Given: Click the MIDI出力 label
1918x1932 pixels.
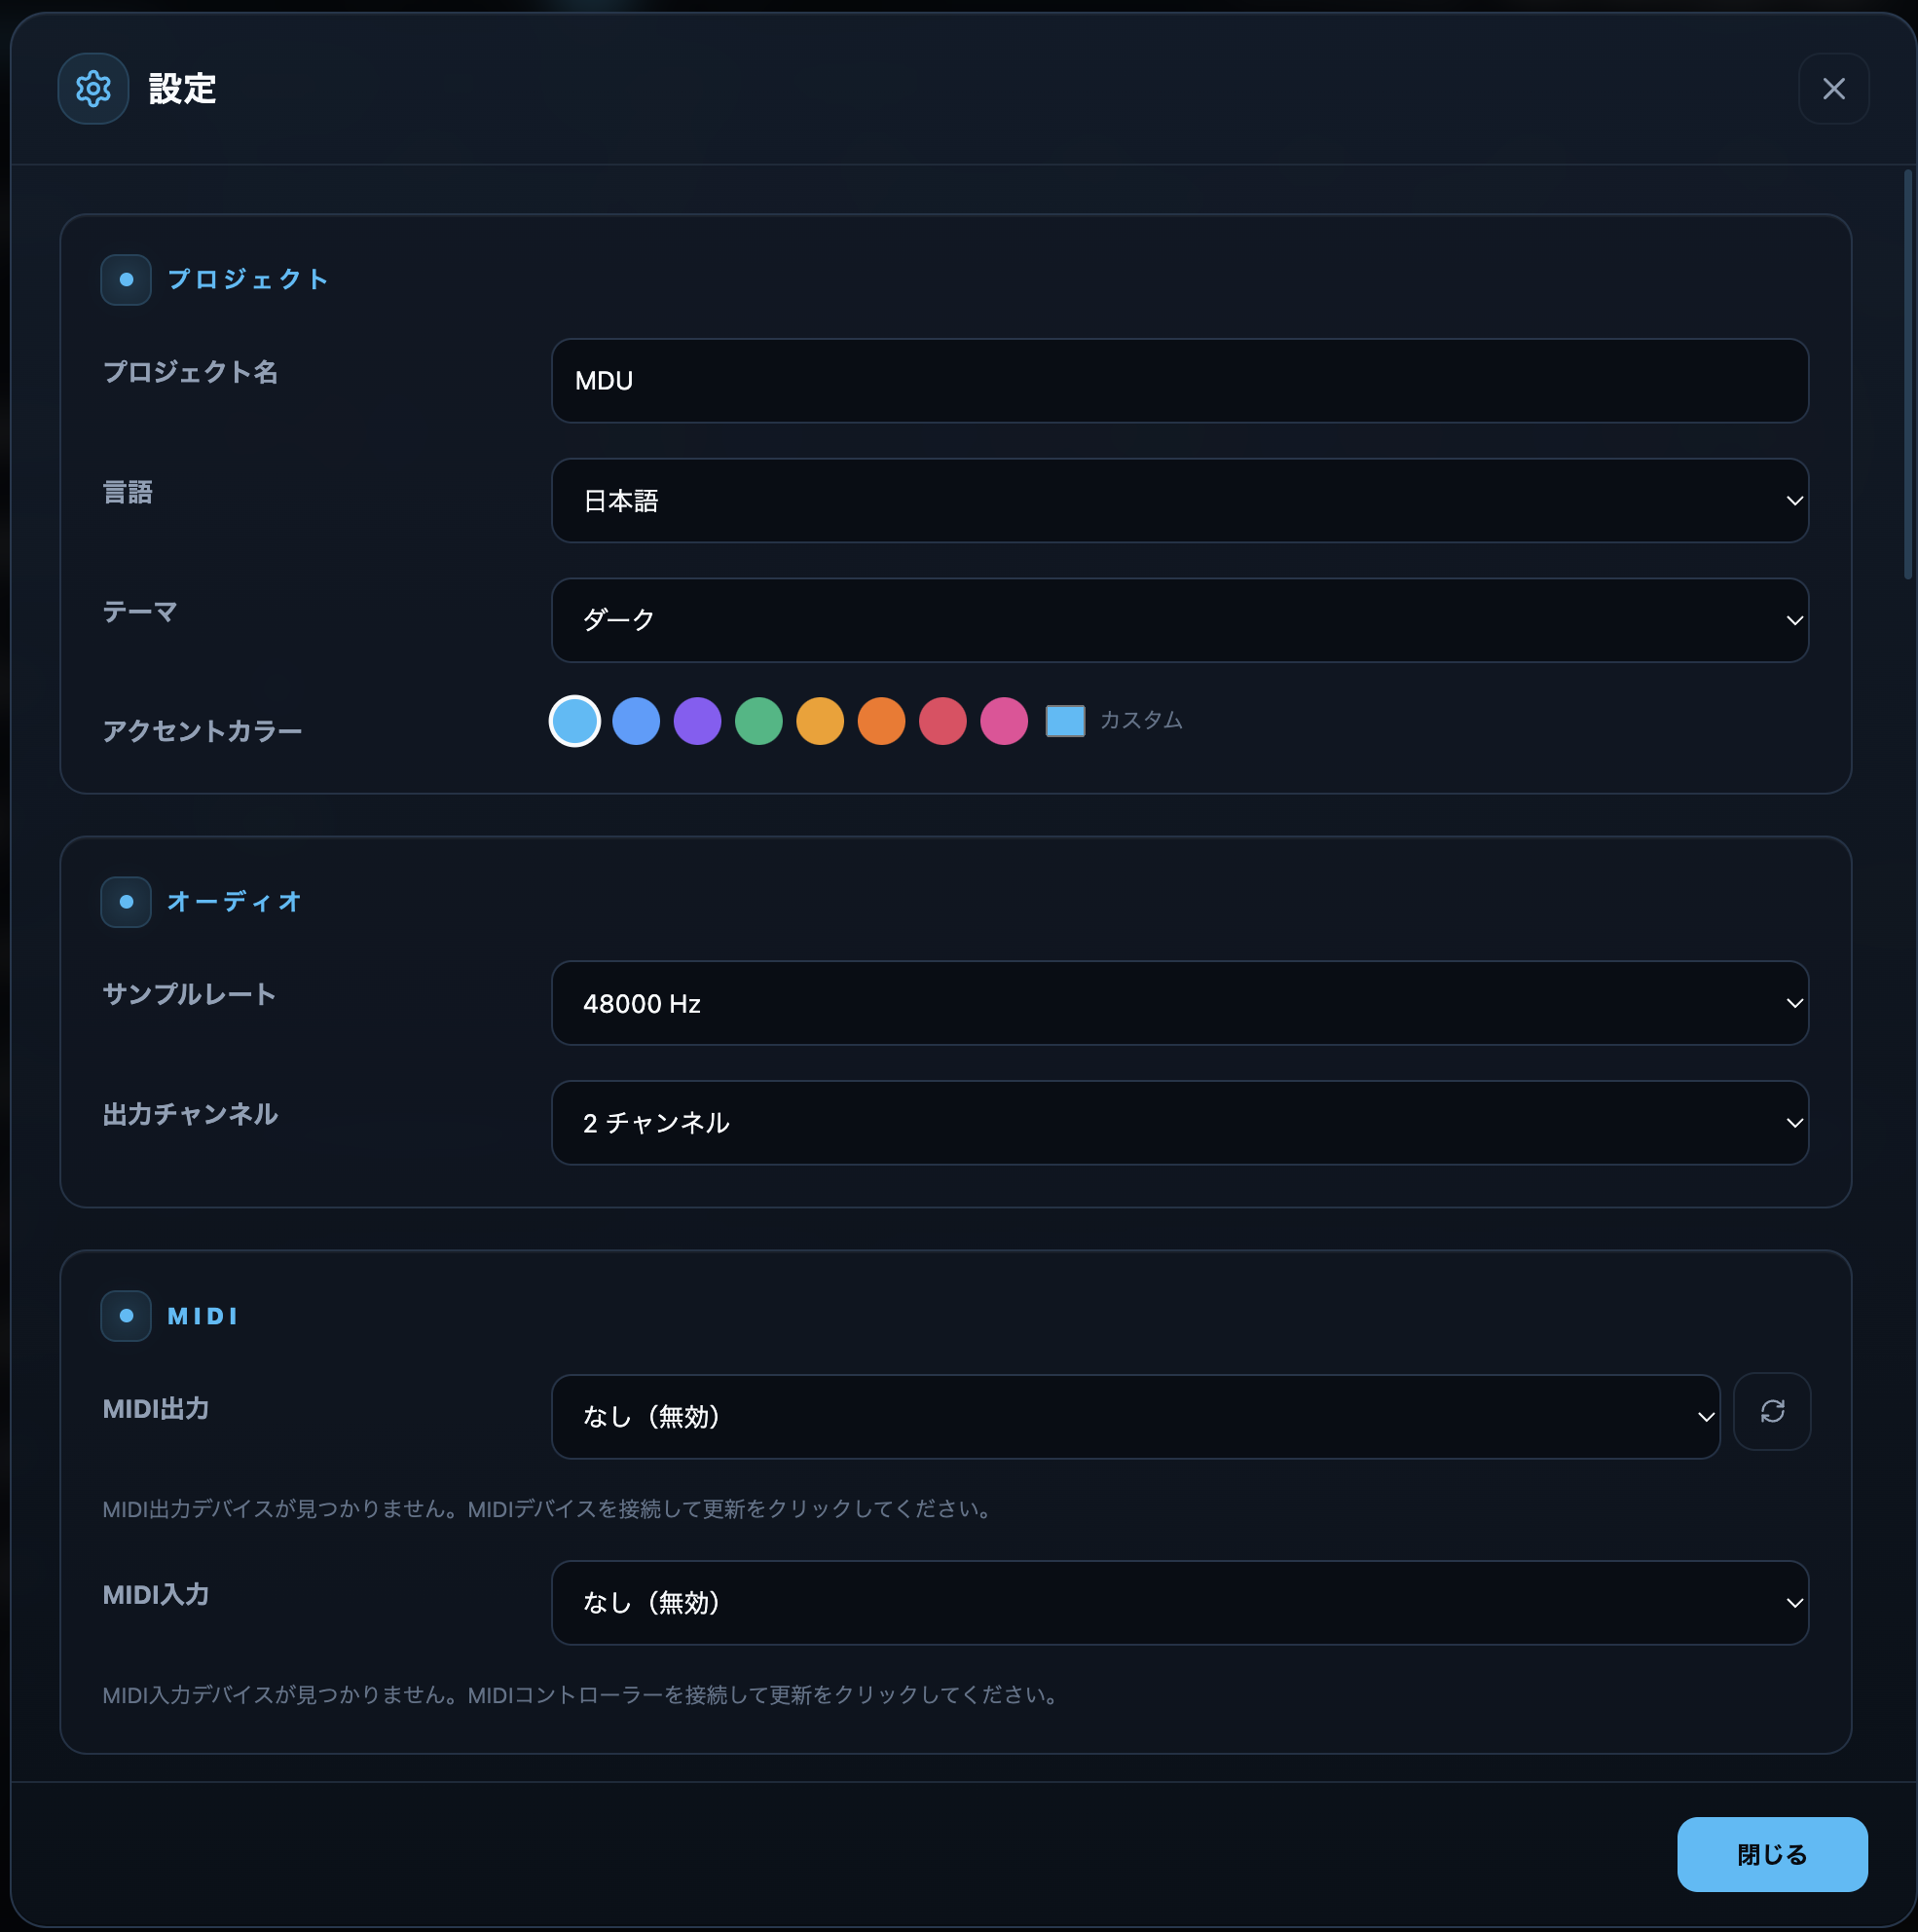Looking at the screenshot, I should 156,1409.
